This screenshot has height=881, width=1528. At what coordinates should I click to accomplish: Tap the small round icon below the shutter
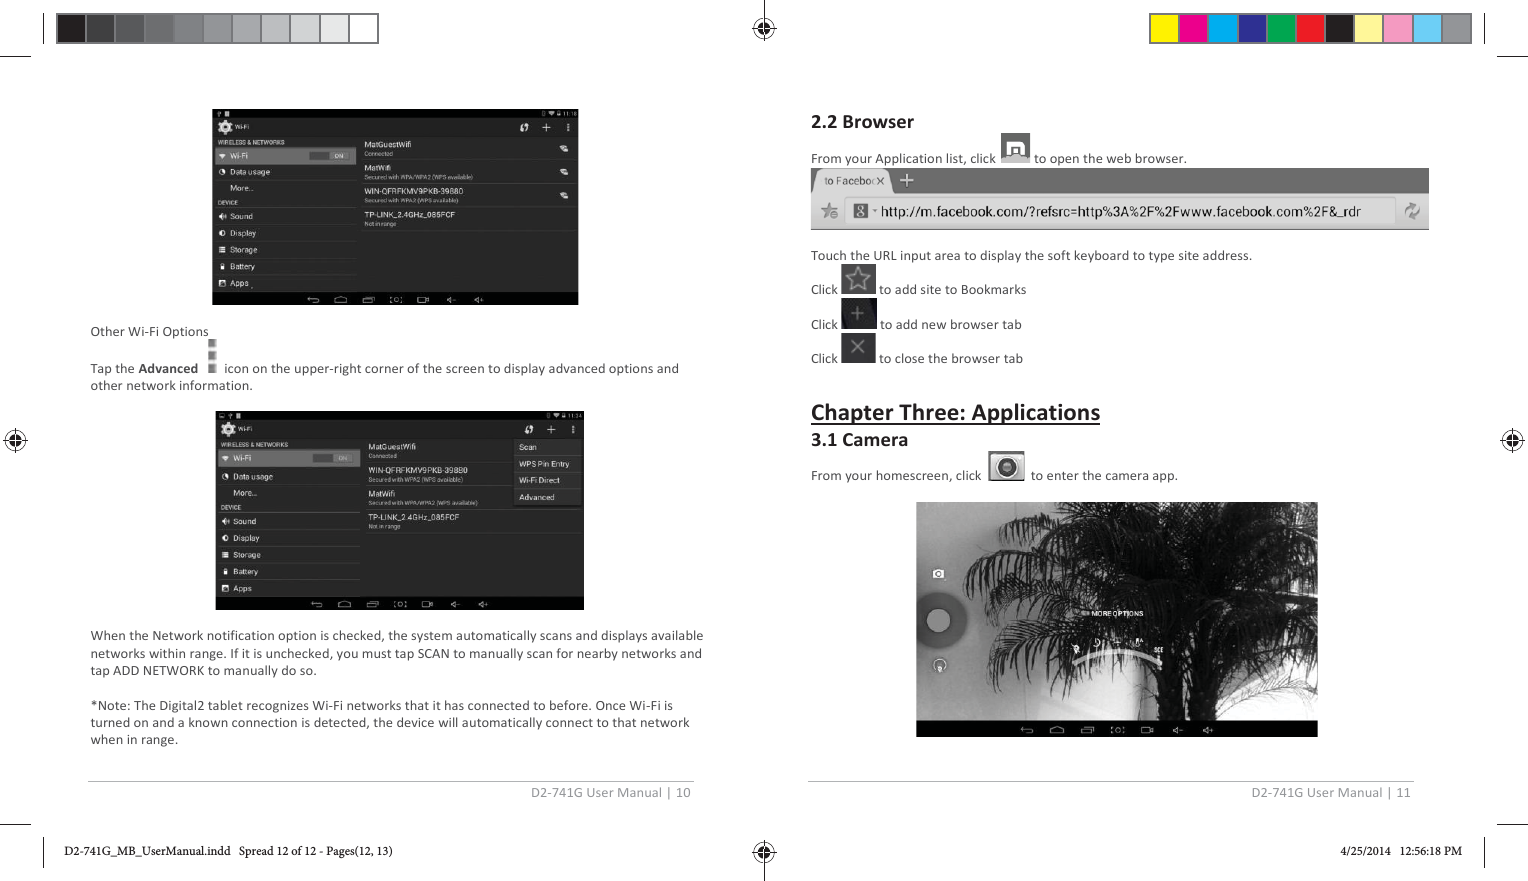click(x=939, y=665)
